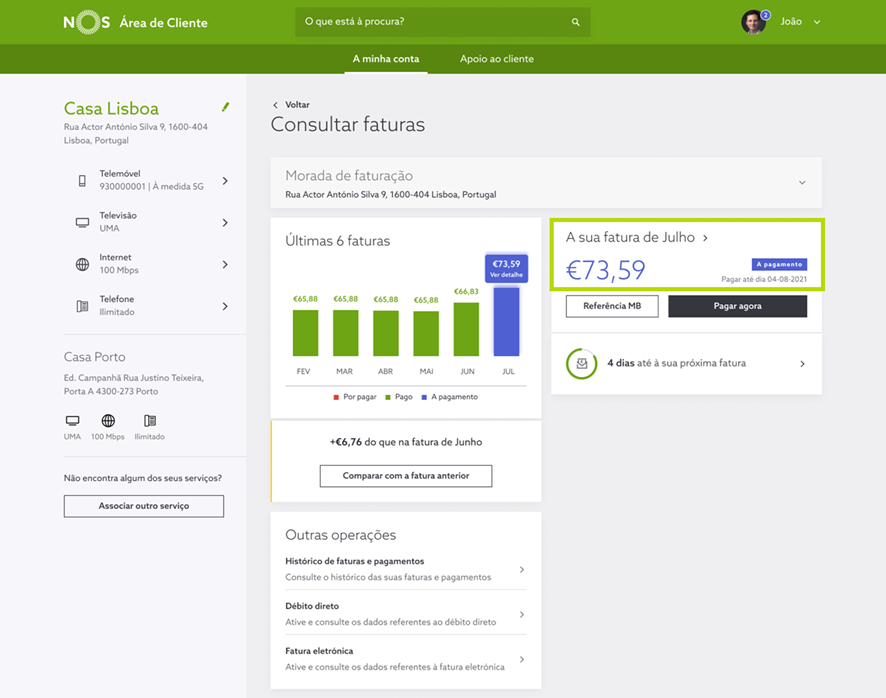Select the ABR invoice bar
The width and height of the screenshot is (886, 698).
(386, 333)
